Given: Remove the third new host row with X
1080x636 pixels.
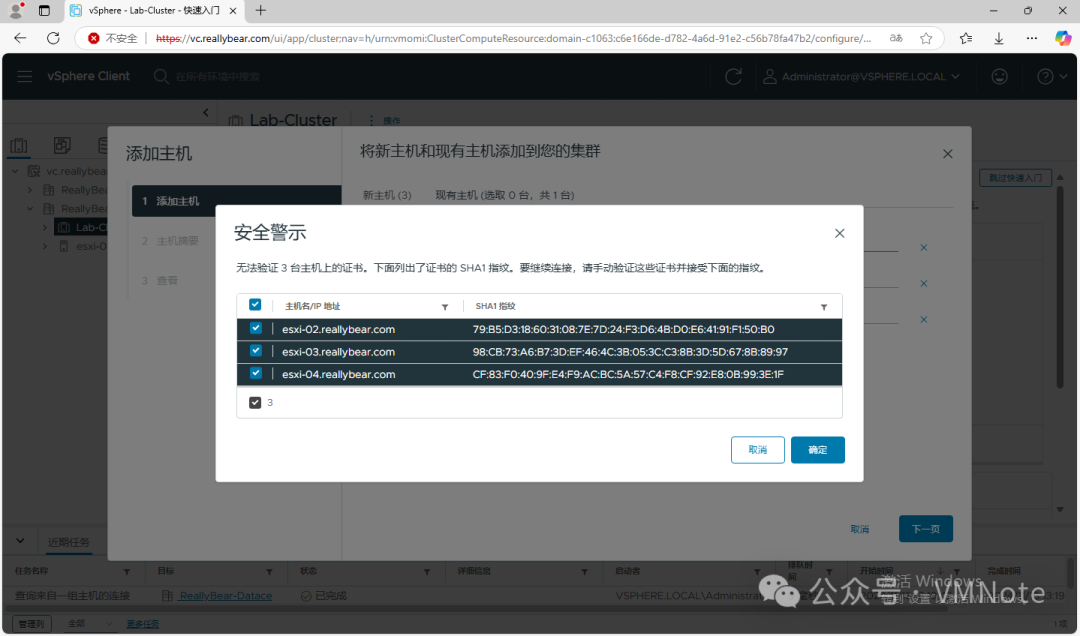Looking at the screenshot, I should click(x=924, y=319).
